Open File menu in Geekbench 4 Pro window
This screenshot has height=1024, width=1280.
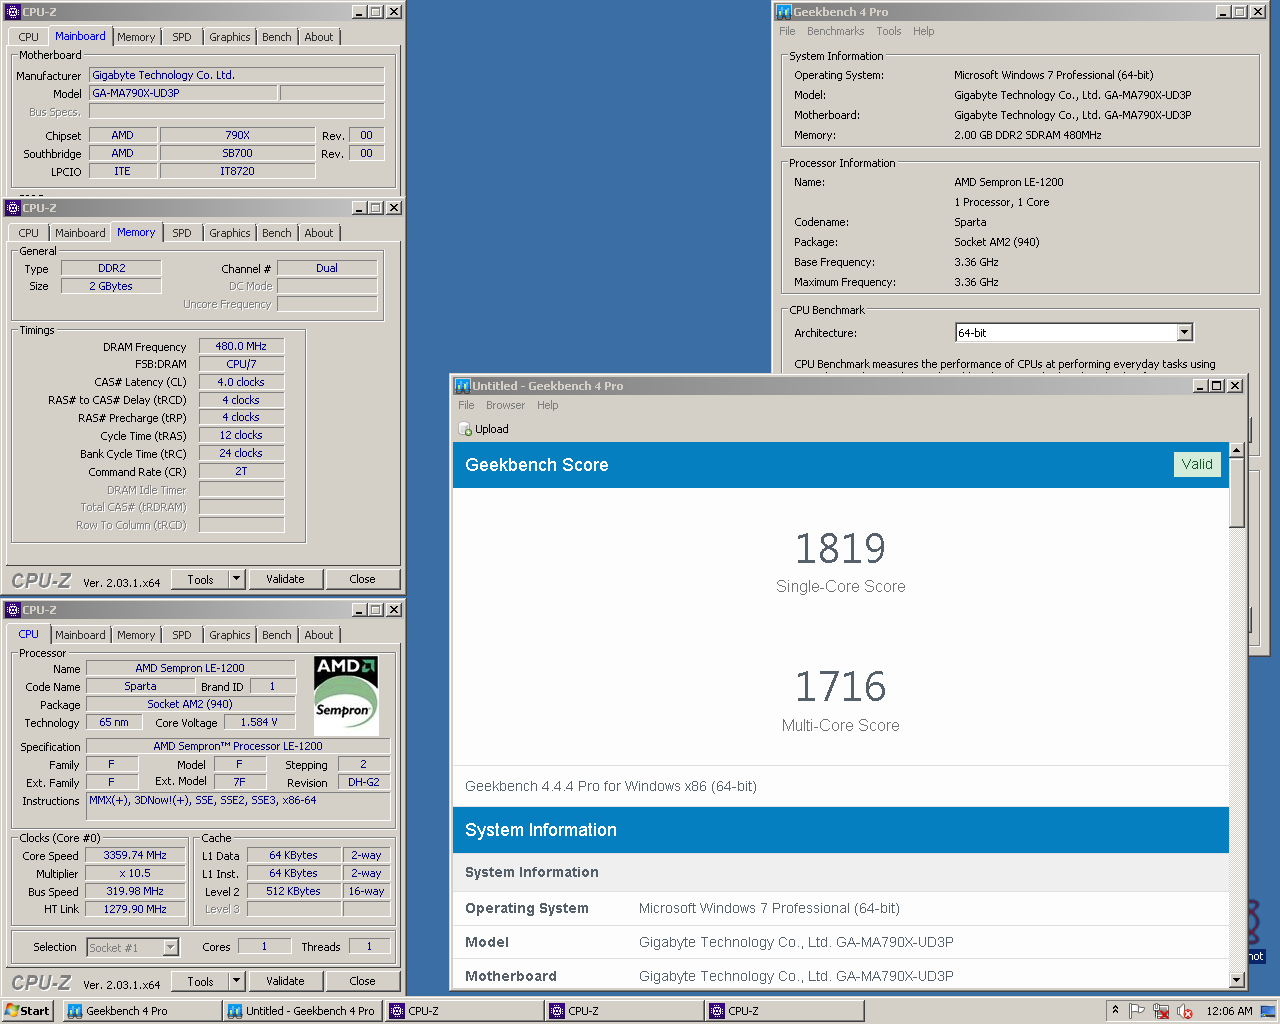click(x=787, y=31)
